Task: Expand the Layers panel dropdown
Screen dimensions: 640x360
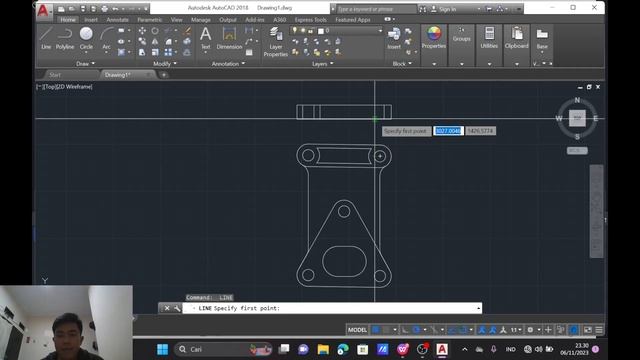Action: (x=322, y=64)
